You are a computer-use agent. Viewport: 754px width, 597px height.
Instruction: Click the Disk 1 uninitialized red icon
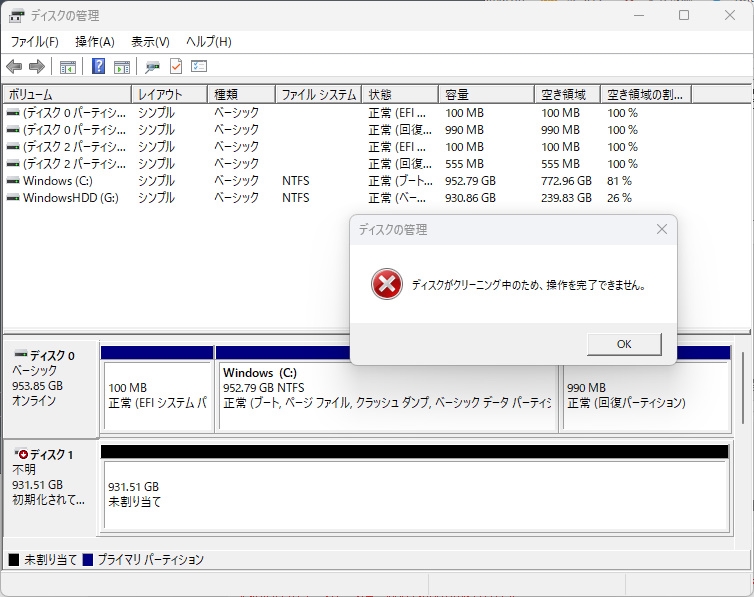click(x=21, y=453)
